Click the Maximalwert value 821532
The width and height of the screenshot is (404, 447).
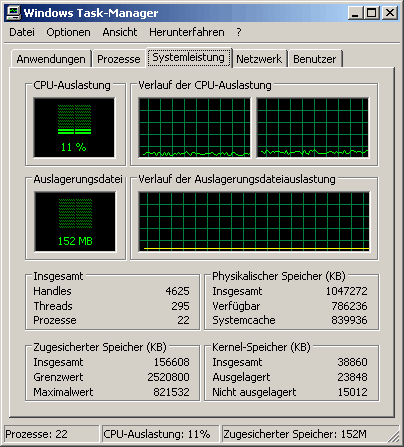(x=172, y=392)
